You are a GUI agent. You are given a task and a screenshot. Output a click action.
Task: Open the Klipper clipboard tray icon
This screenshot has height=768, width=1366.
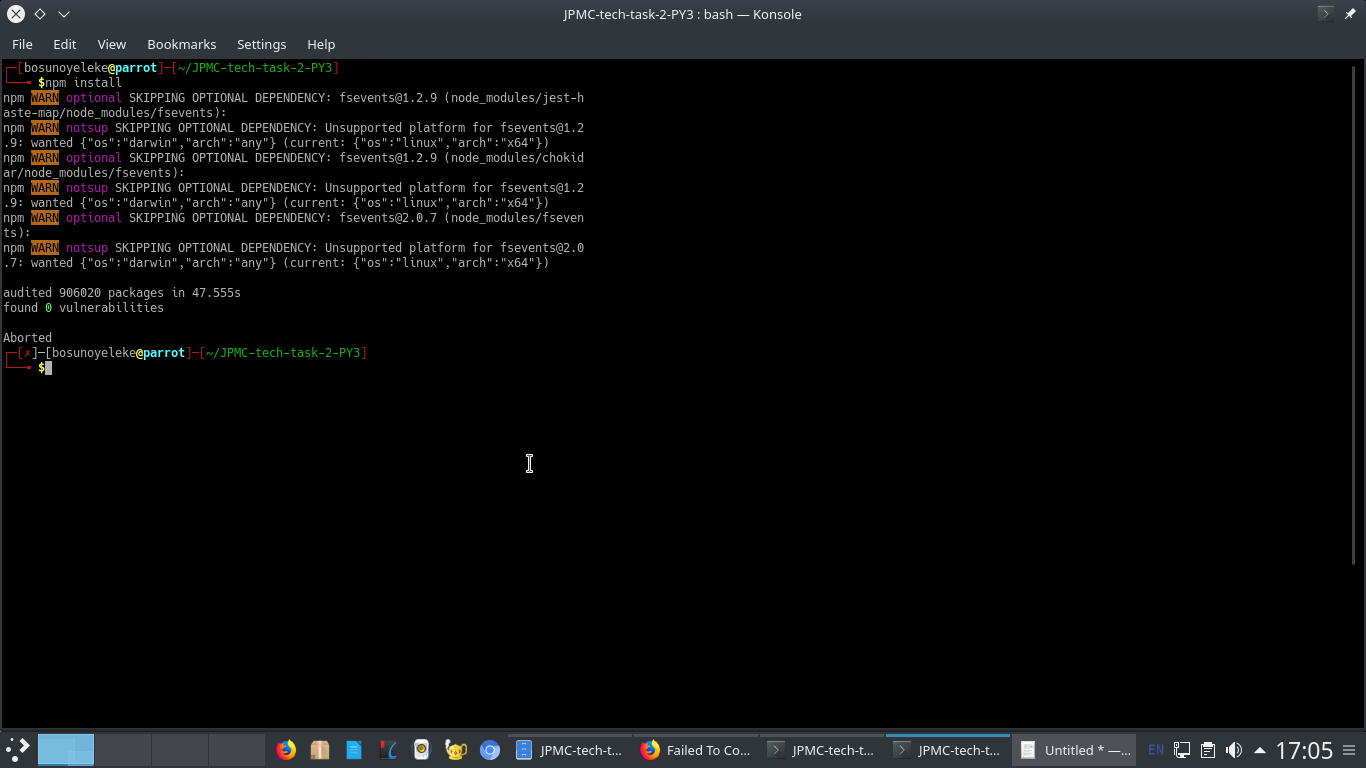[1208, 750]
